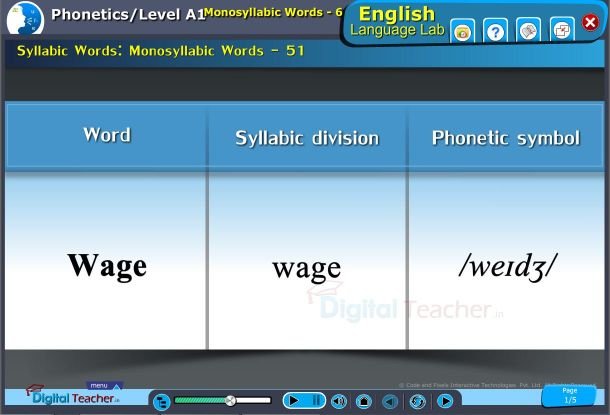Go to previous page arrow

(390, 401)
